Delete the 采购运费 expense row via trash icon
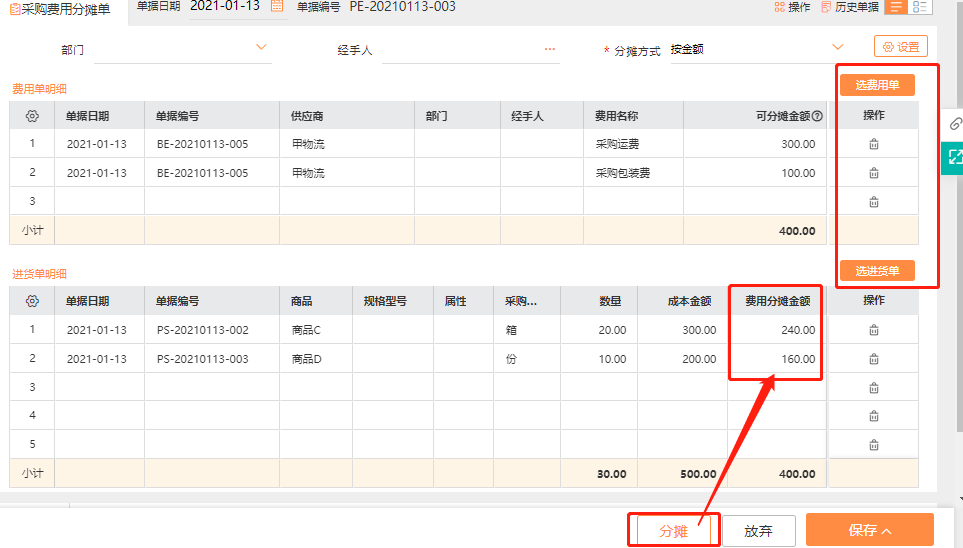This screenshot has height=548, width=963. tap(873, 144)
